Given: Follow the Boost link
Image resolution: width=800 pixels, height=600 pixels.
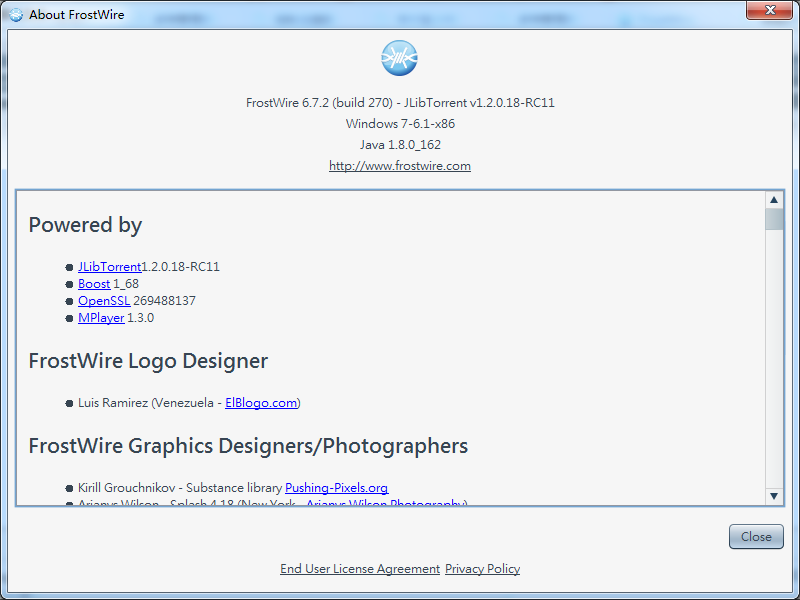Looking at the screenshot, I should [x=94, y=284].
